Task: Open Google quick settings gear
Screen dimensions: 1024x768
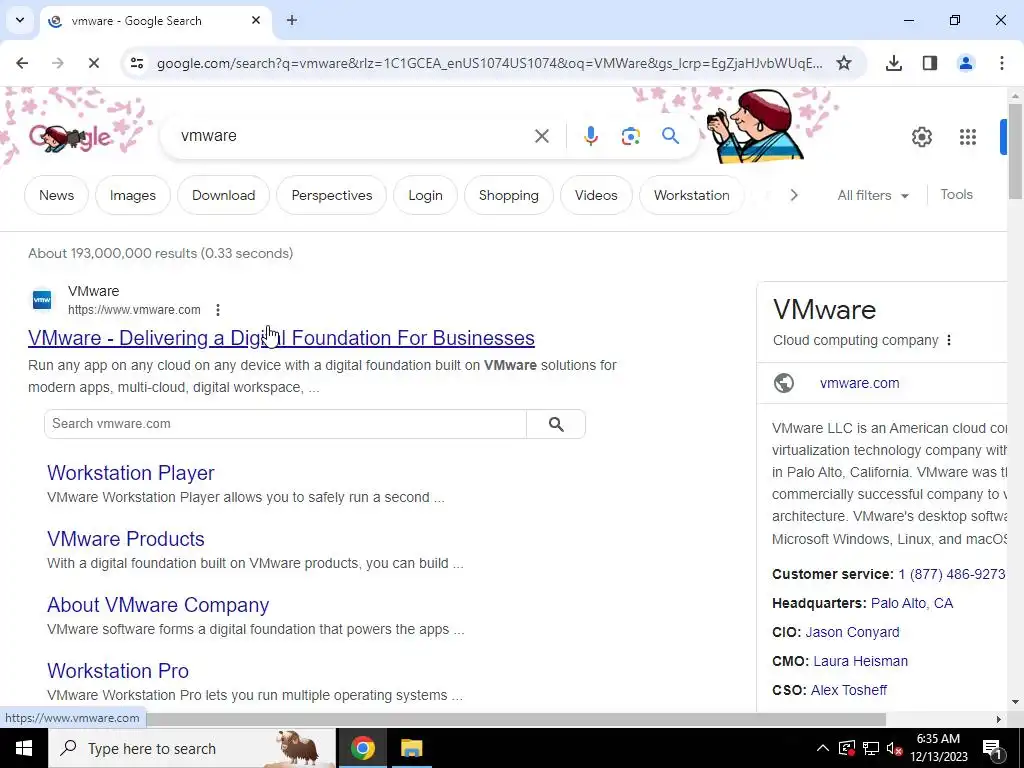Action: pyautogui.click(x=921, y=136)
